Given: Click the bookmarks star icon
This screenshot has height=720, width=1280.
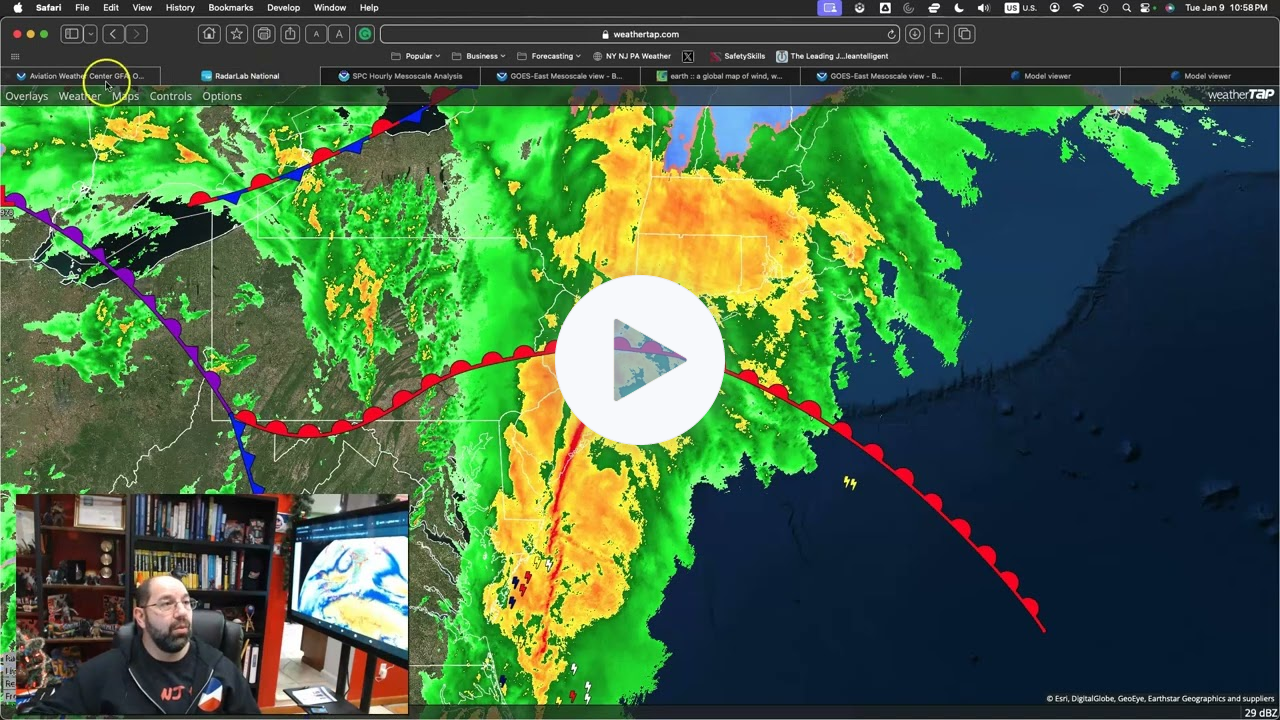Looking at the screenshot, I should [x=236, y=33].
